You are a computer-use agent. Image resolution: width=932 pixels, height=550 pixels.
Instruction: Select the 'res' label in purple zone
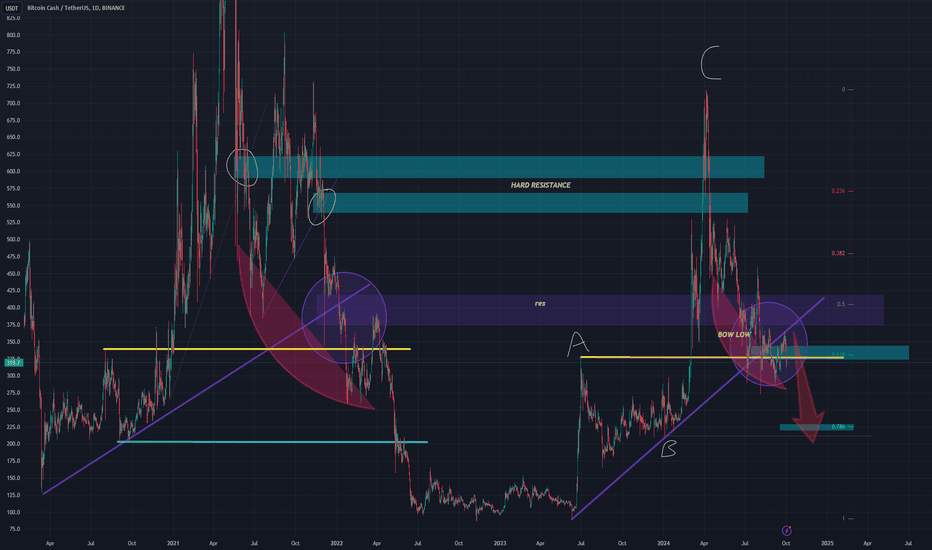click(540, 303)
